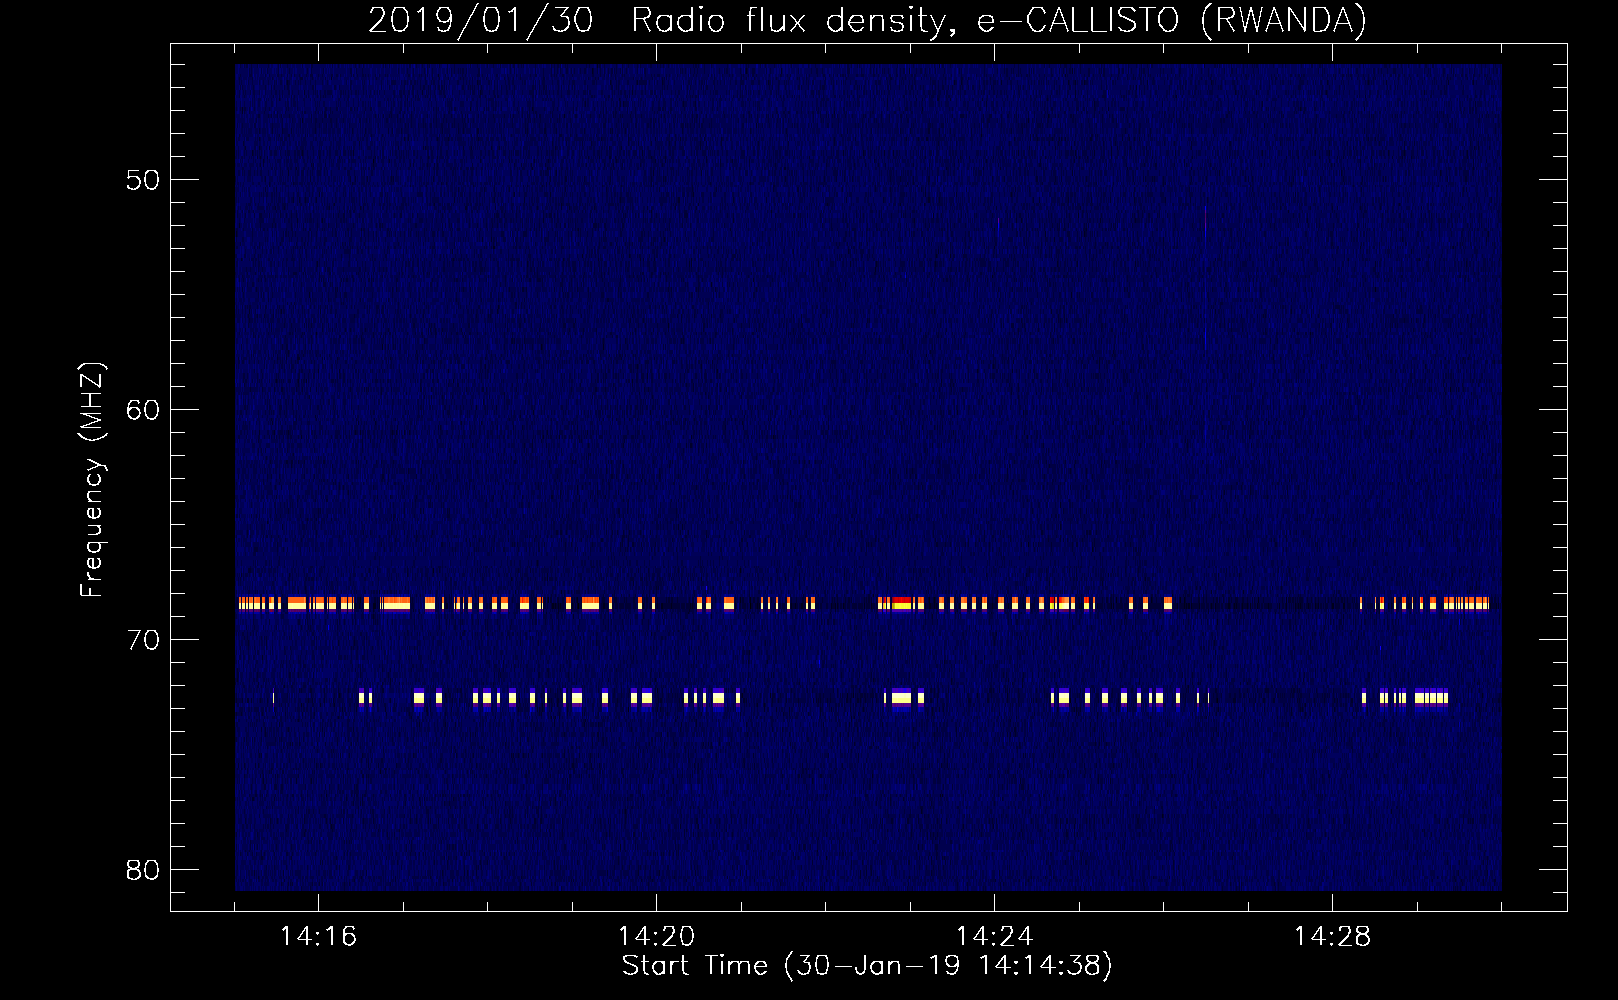Screen dimensions: 1618x1000
Task: Click the '14:24' time tick label
Action: 994,937
